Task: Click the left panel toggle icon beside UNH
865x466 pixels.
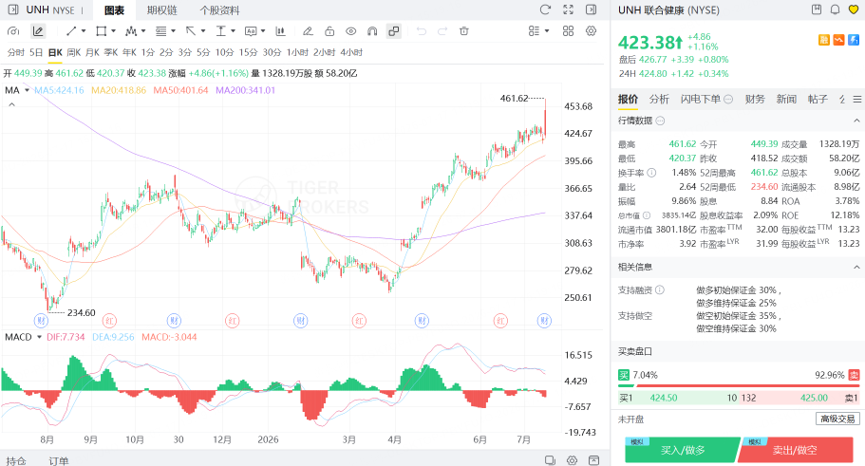Action: click(13, 10)
